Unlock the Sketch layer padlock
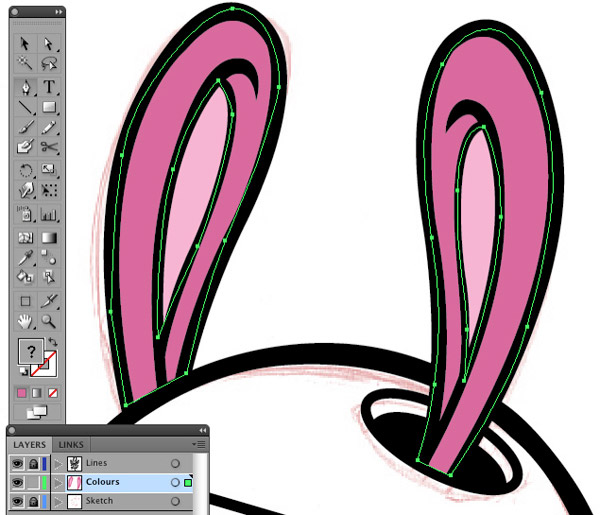This screenshot has width=600, height=515. [34, 501]
